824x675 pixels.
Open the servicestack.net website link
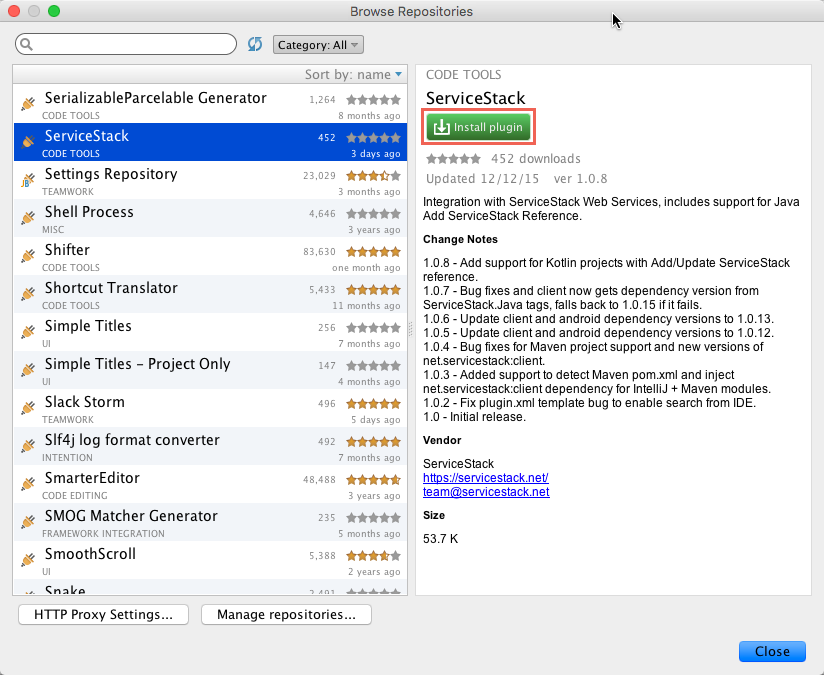click(485, 478)
